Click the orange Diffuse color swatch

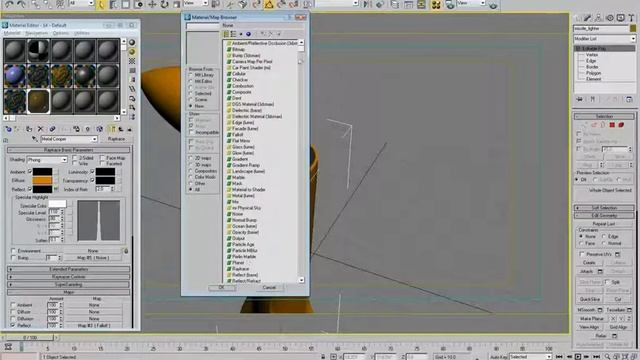tap(42, 180)
